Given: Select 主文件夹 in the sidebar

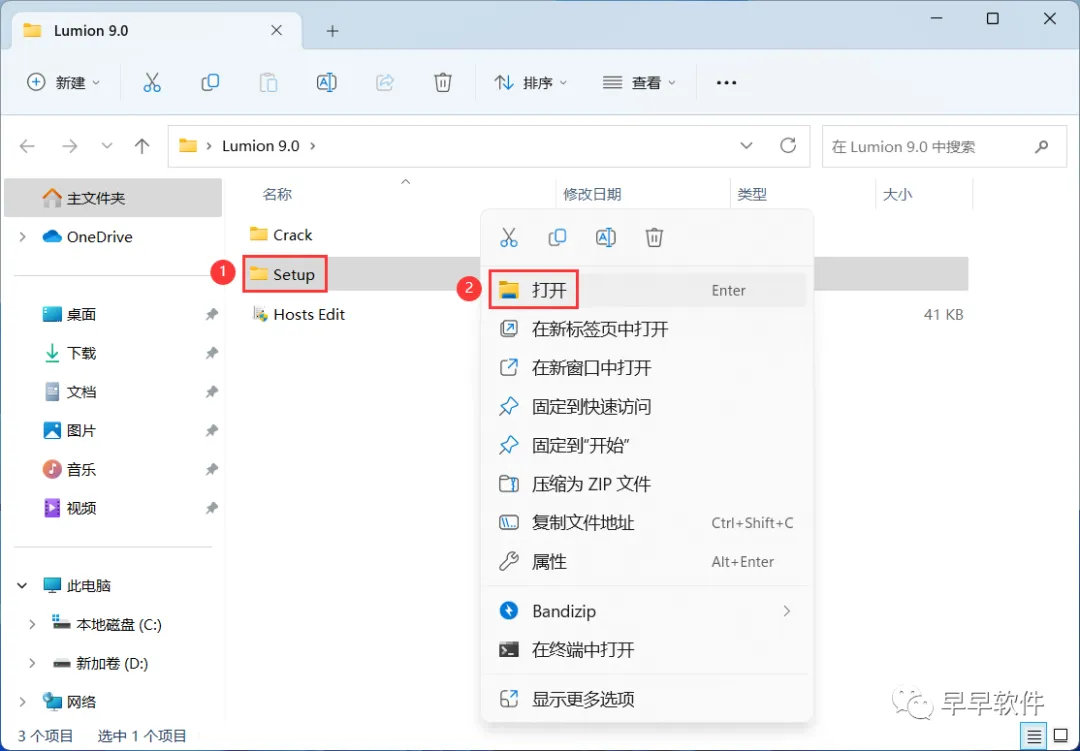Looking at the screenshot, I should coord(113,198).
